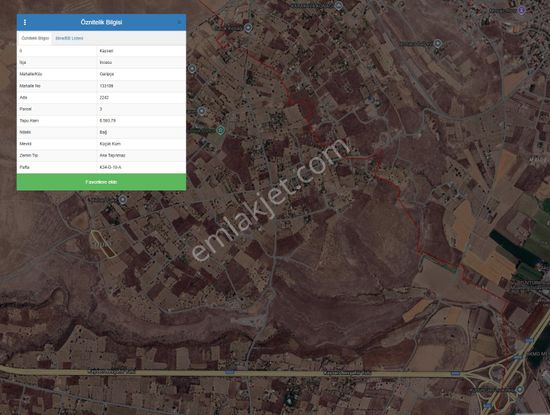Image resolution: width=550 pixels, height=415 pixels.
Task: Click the blue pin just right of Parsel row
Action: click(x=201, y=111)
